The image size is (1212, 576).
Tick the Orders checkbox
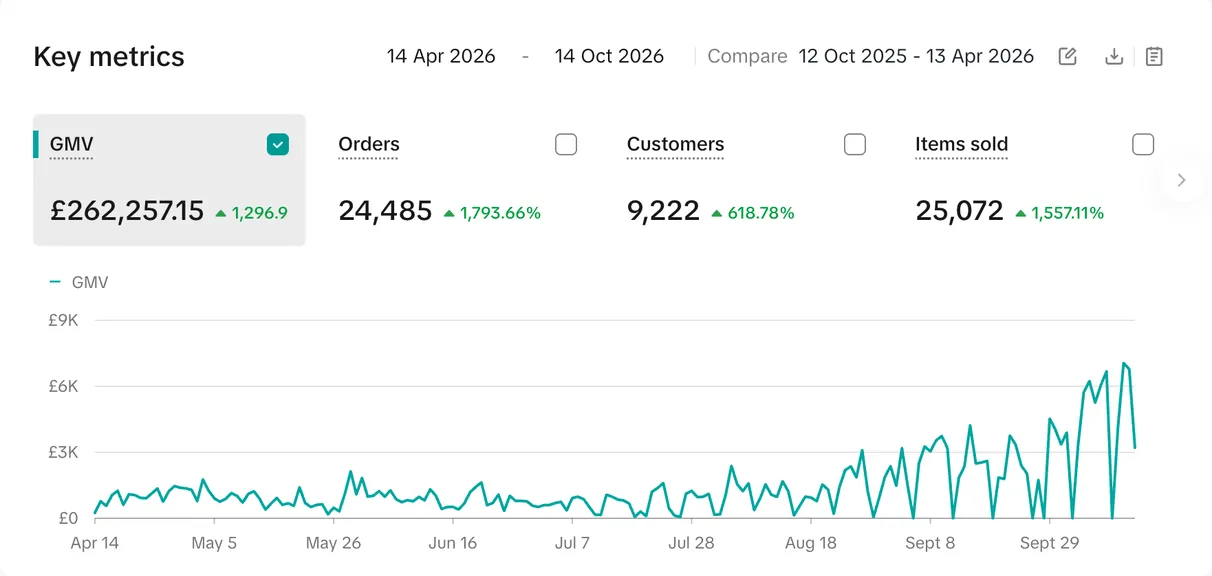[x=566, y=145]
